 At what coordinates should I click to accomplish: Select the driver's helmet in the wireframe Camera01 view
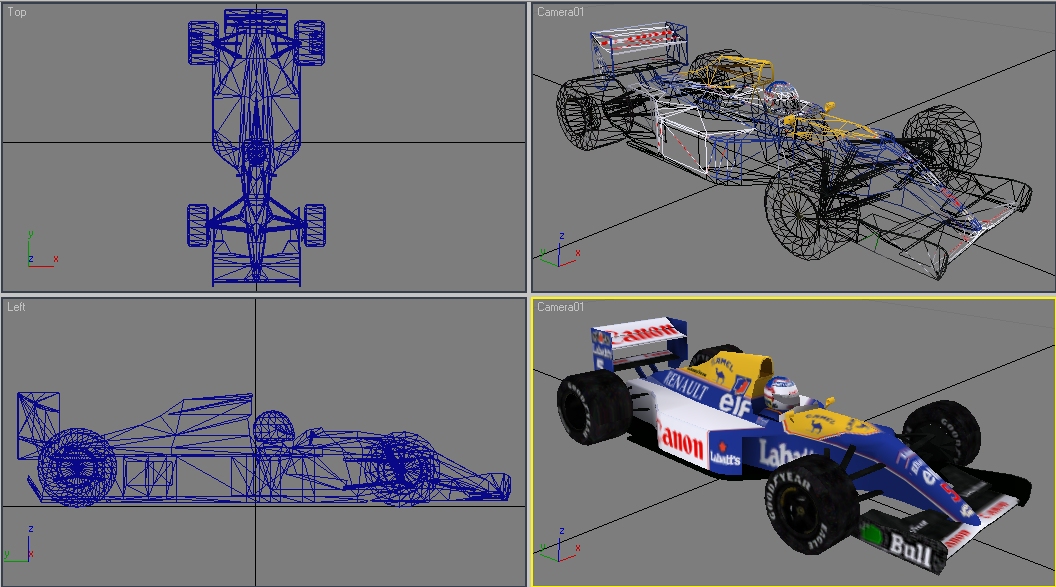(781, 98)
